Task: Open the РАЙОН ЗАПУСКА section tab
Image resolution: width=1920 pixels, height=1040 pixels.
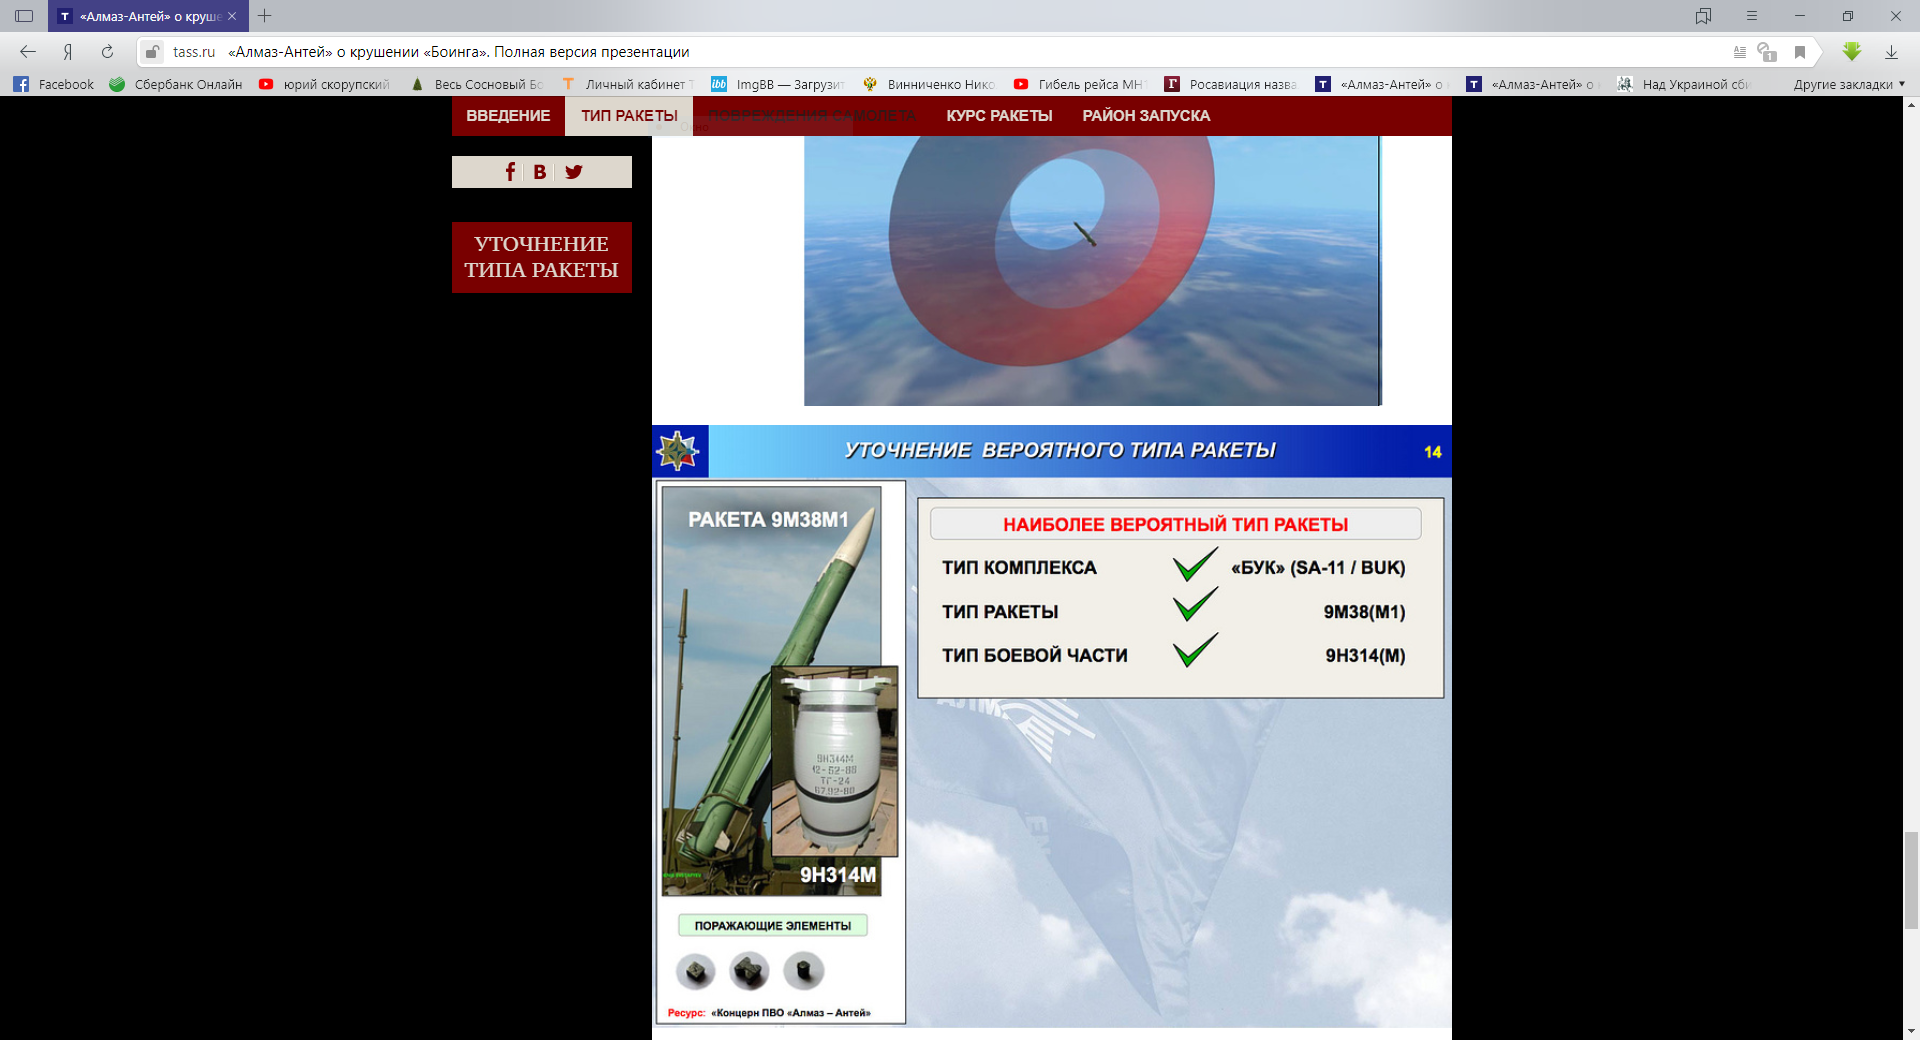Action: [1146, 116]
